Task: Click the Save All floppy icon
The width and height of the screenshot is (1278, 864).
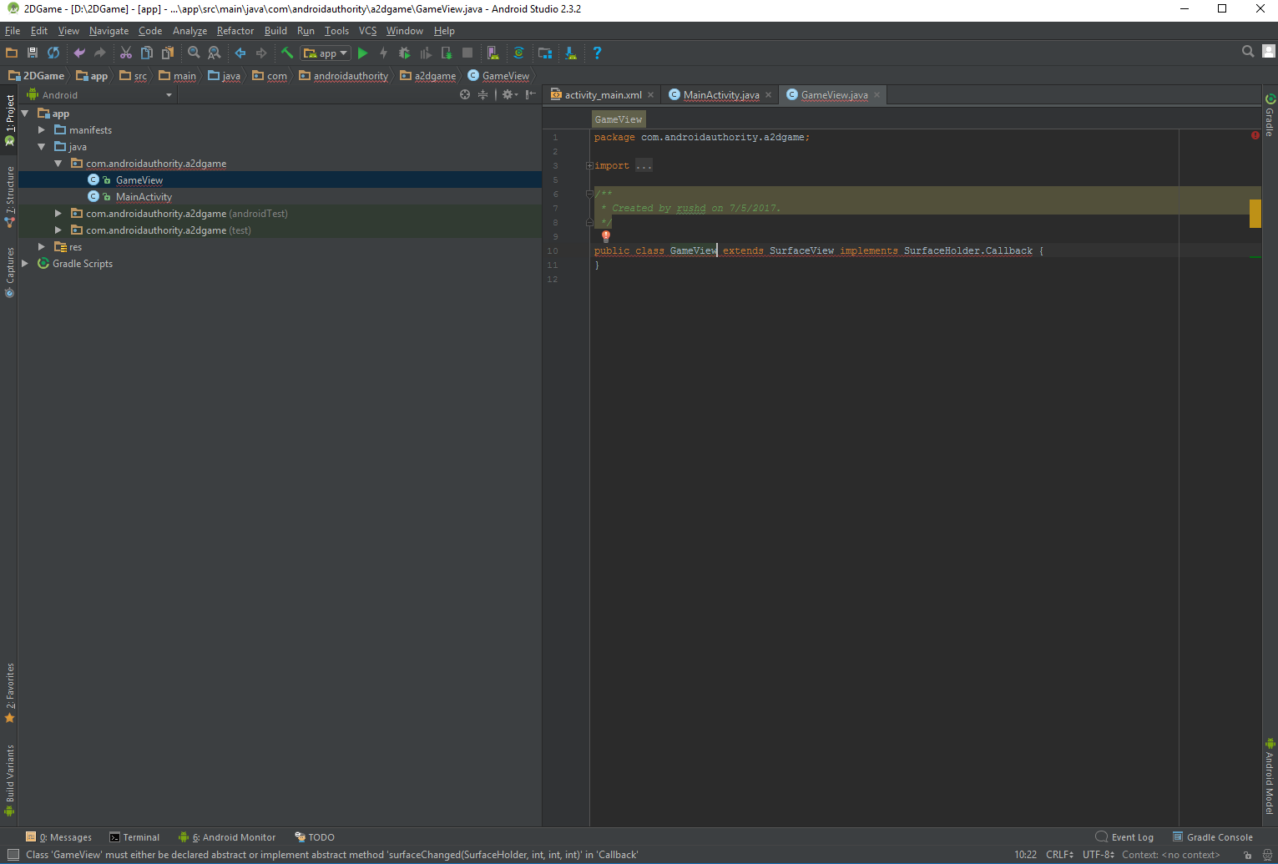Action: 32,53
